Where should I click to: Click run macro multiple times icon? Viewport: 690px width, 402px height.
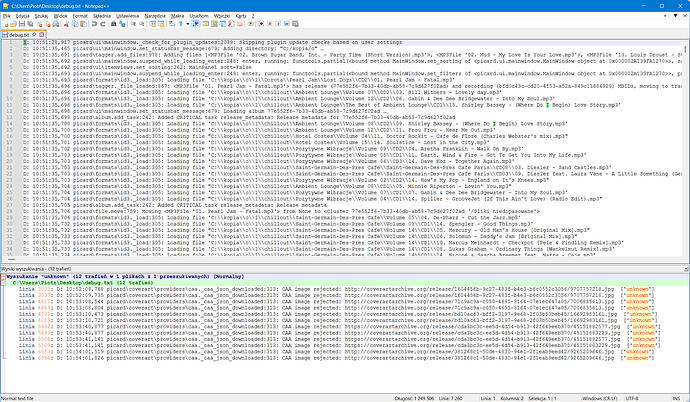(287, 24)
